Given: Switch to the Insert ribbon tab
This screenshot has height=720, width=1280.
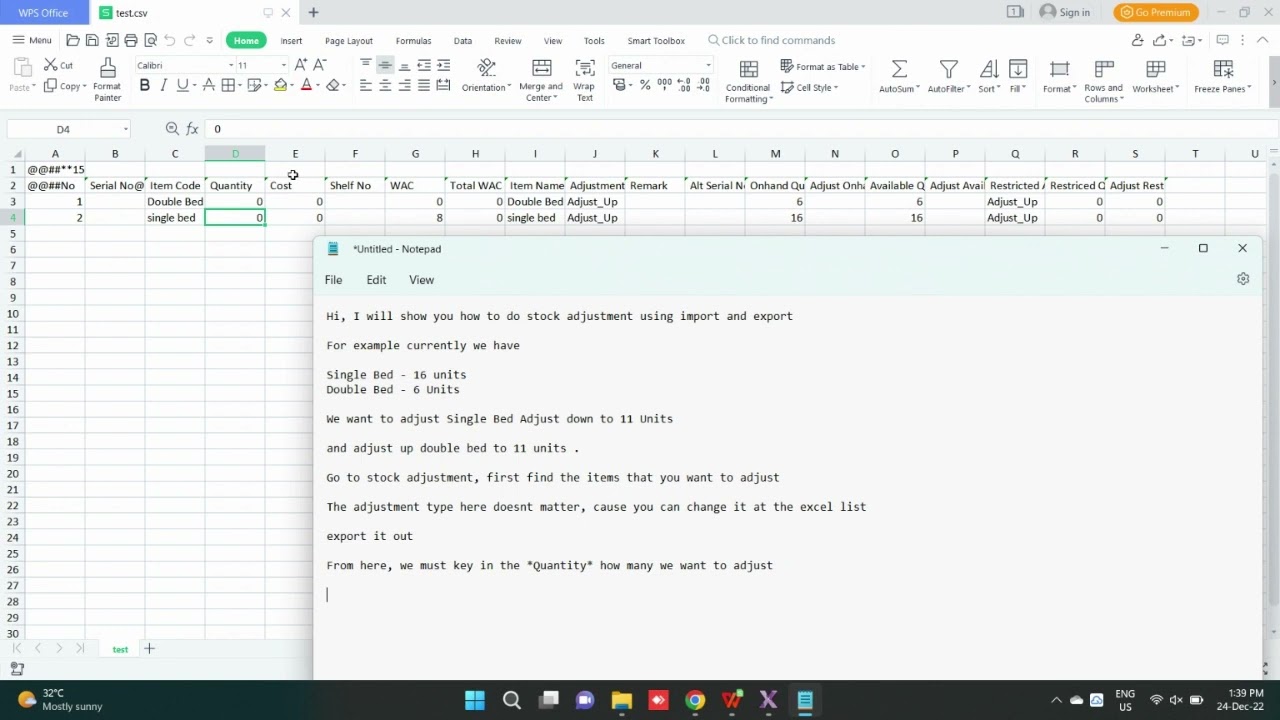Looking at the screenshot, I should click(291, 40).
